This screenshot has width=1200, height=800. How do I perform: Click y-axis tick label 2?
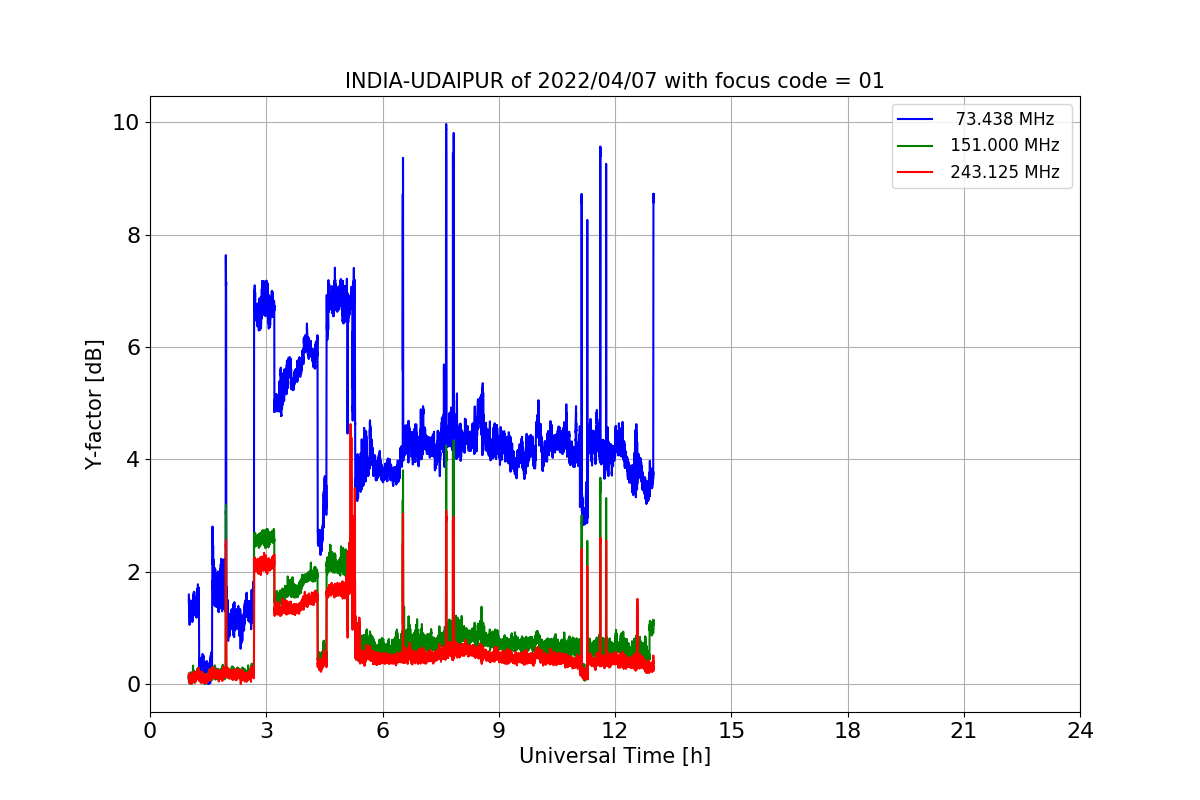click(132, 572)
